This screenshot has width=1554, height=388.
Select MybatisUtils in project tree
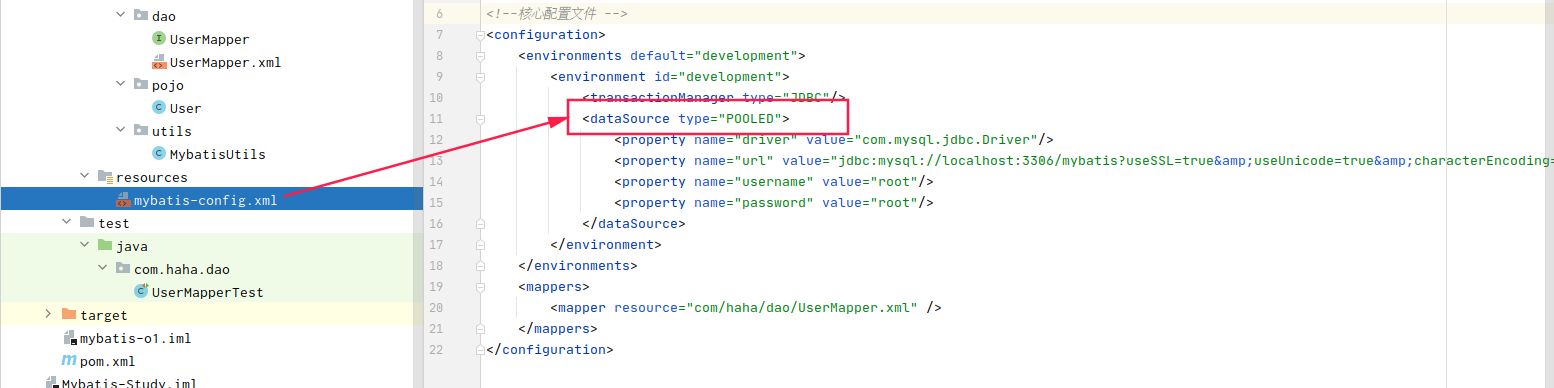click(x=217, y=154)
